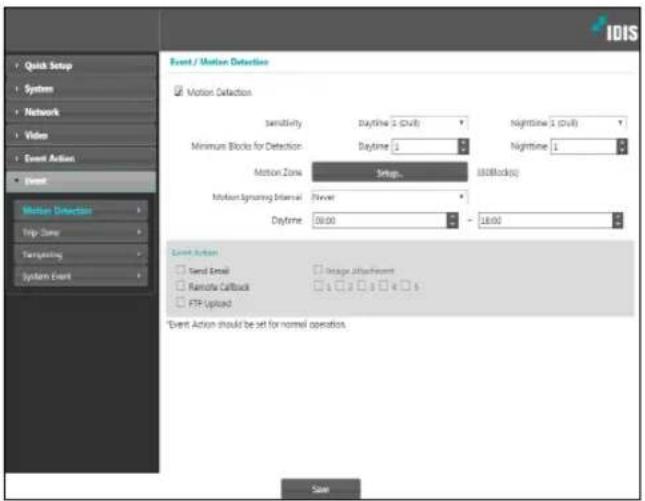Open the Video menu
The image size is (645, 501).
81,135
